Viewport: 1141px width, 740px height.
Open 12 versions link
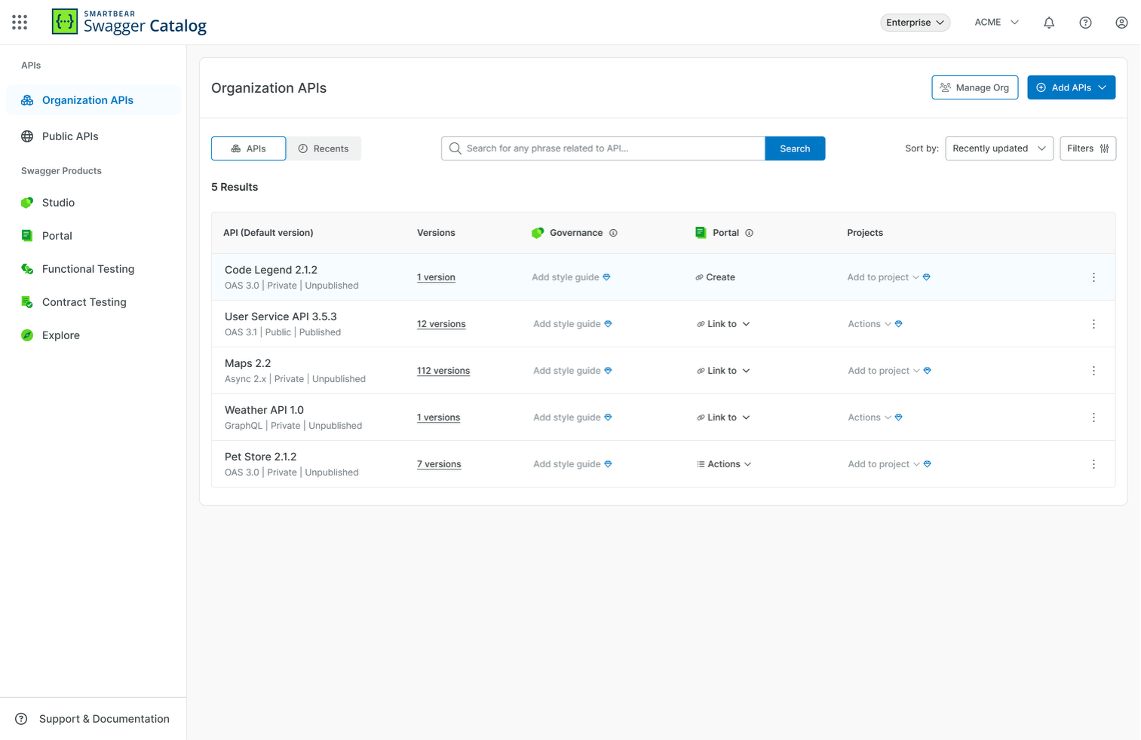point(441,324)
